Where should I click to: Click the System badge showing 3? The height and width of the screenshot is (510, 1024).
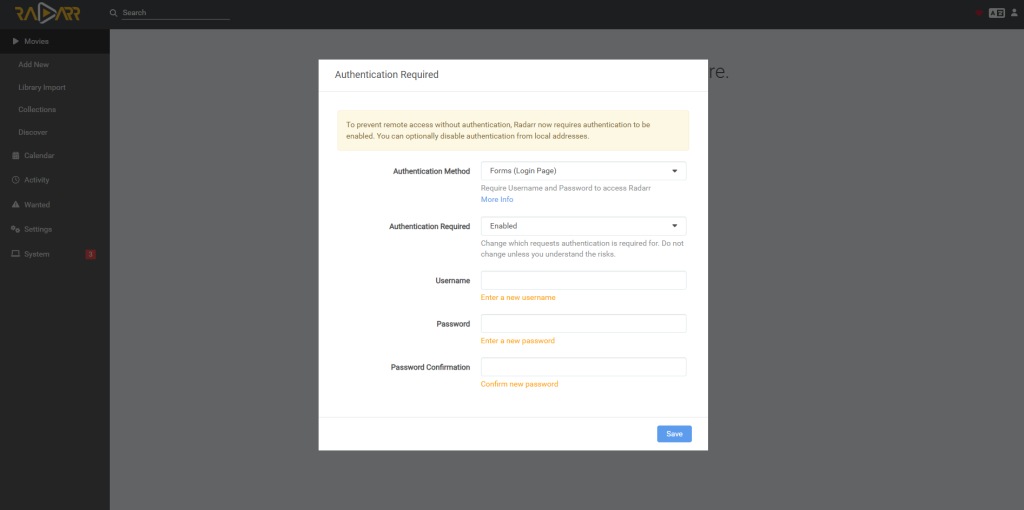pos(90,254)
